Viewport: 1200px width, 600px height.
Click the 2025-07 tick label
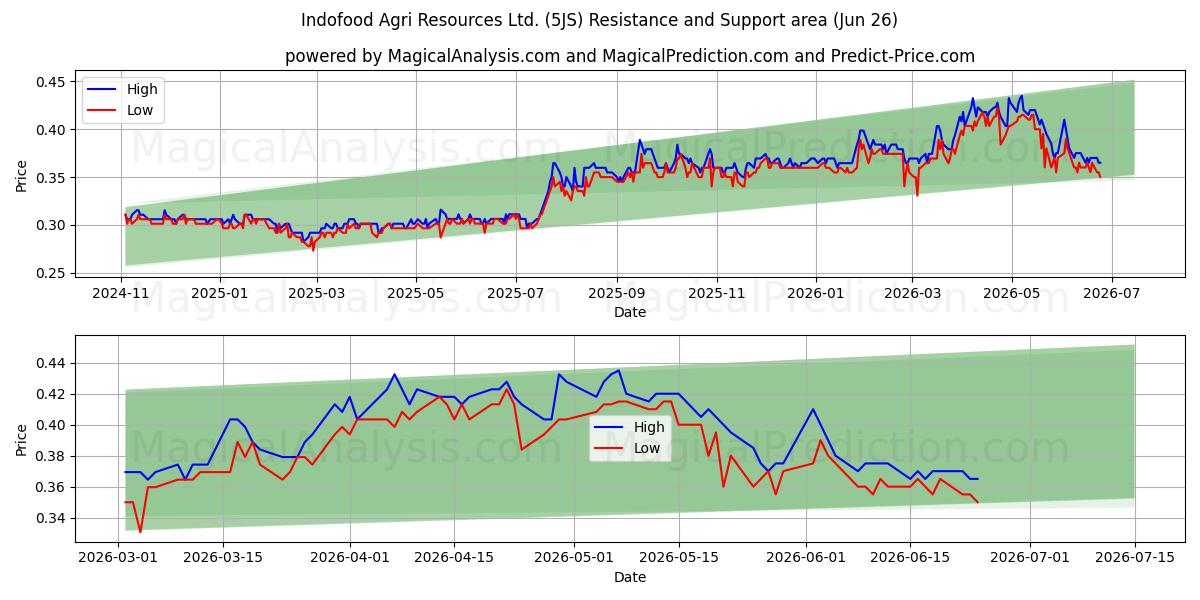(516, 293)
